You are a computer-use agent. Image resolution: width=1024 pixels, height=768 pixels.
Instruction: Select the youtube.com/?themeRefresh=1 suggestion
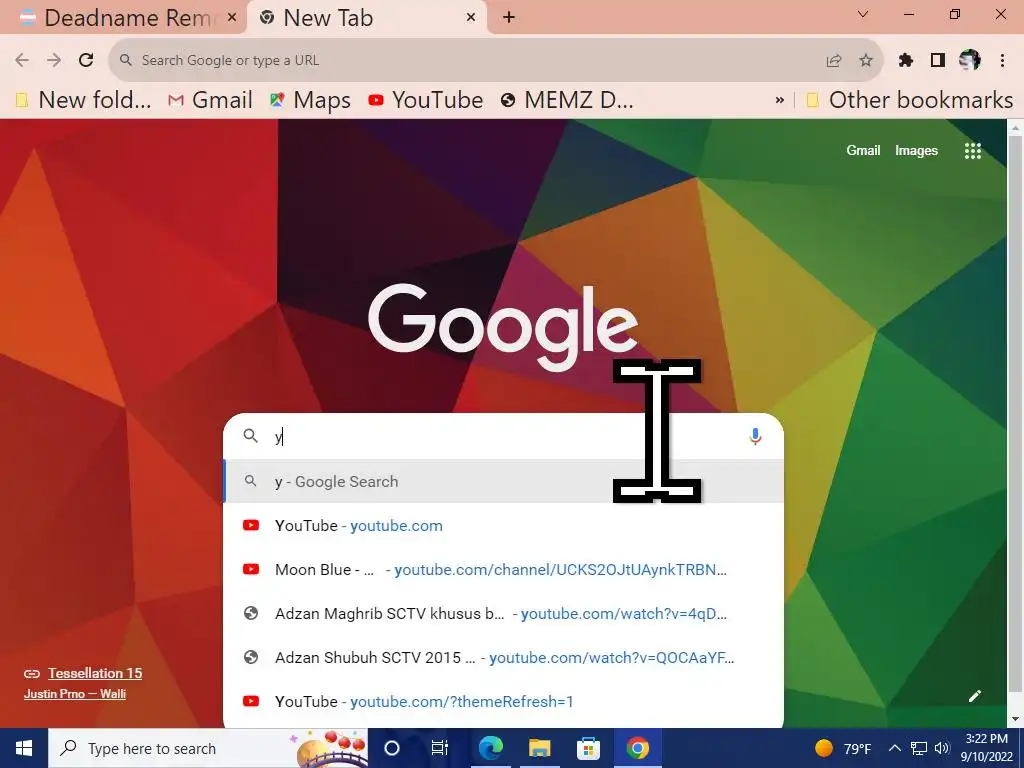(503, 701)
